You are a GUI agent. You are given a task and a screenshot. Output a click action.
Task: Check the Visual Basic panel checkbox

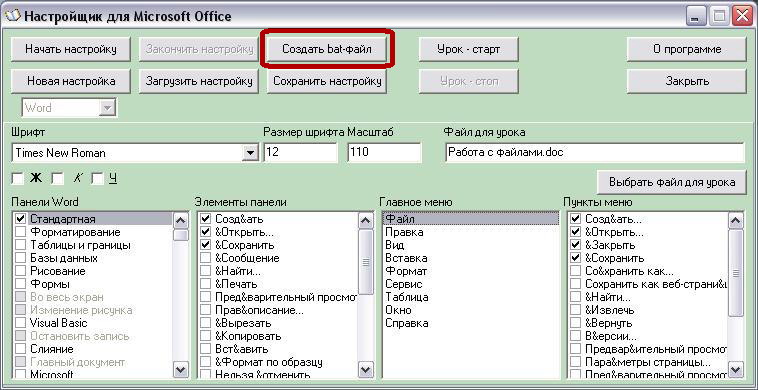tap(20, 323)
